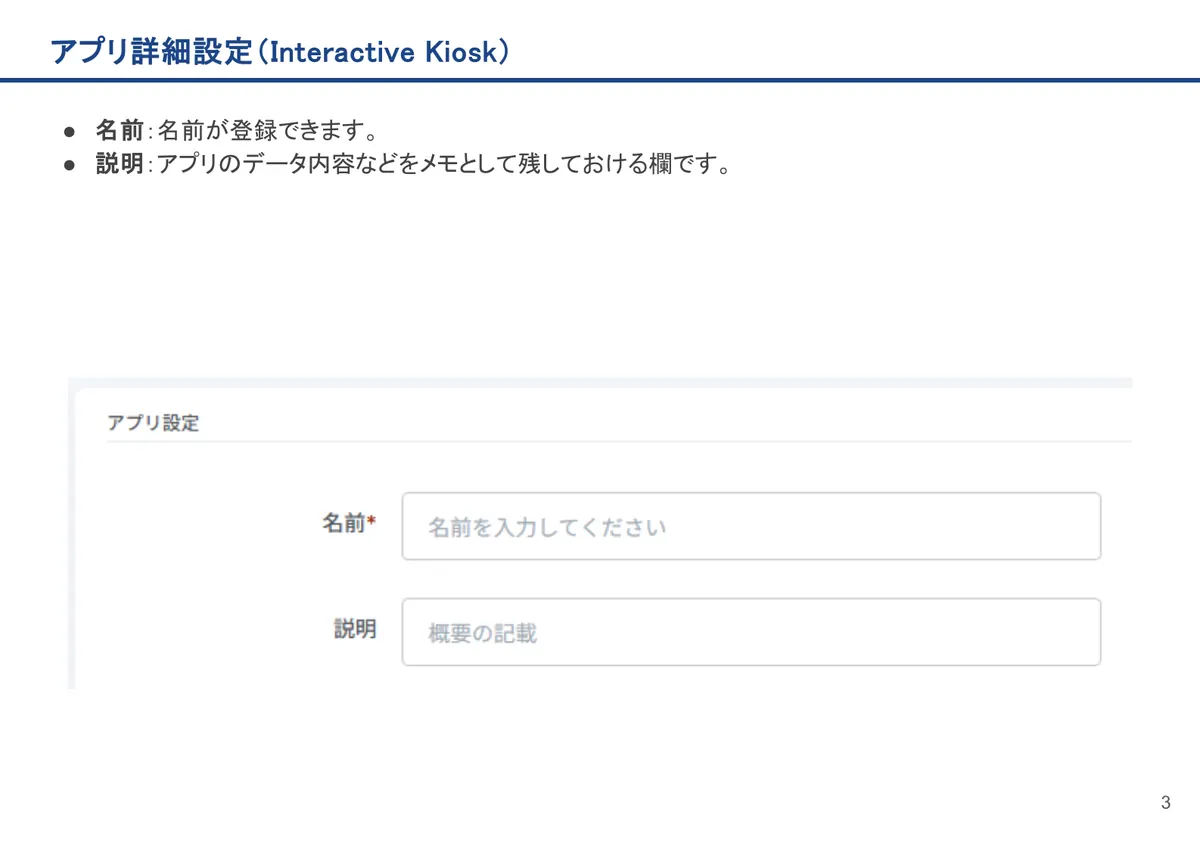1200x849 pixels.
Task: Click the page number 3
Action: (1165, 802)
